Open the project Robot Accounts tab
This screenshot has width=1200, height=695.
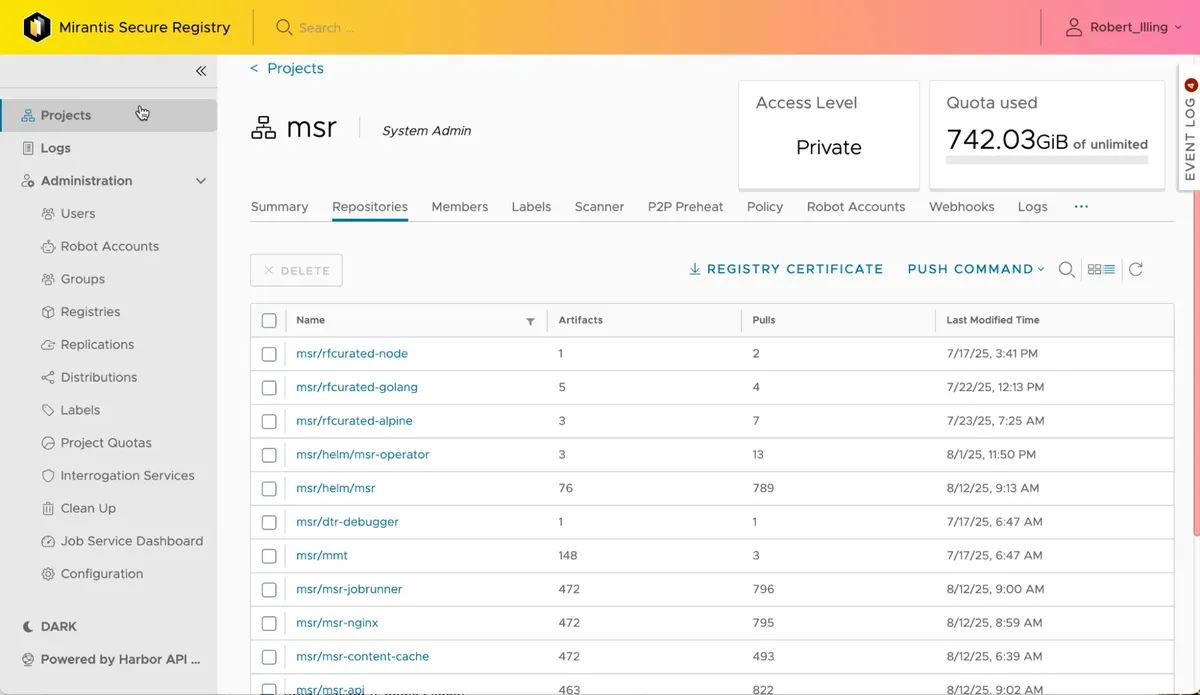856,207
